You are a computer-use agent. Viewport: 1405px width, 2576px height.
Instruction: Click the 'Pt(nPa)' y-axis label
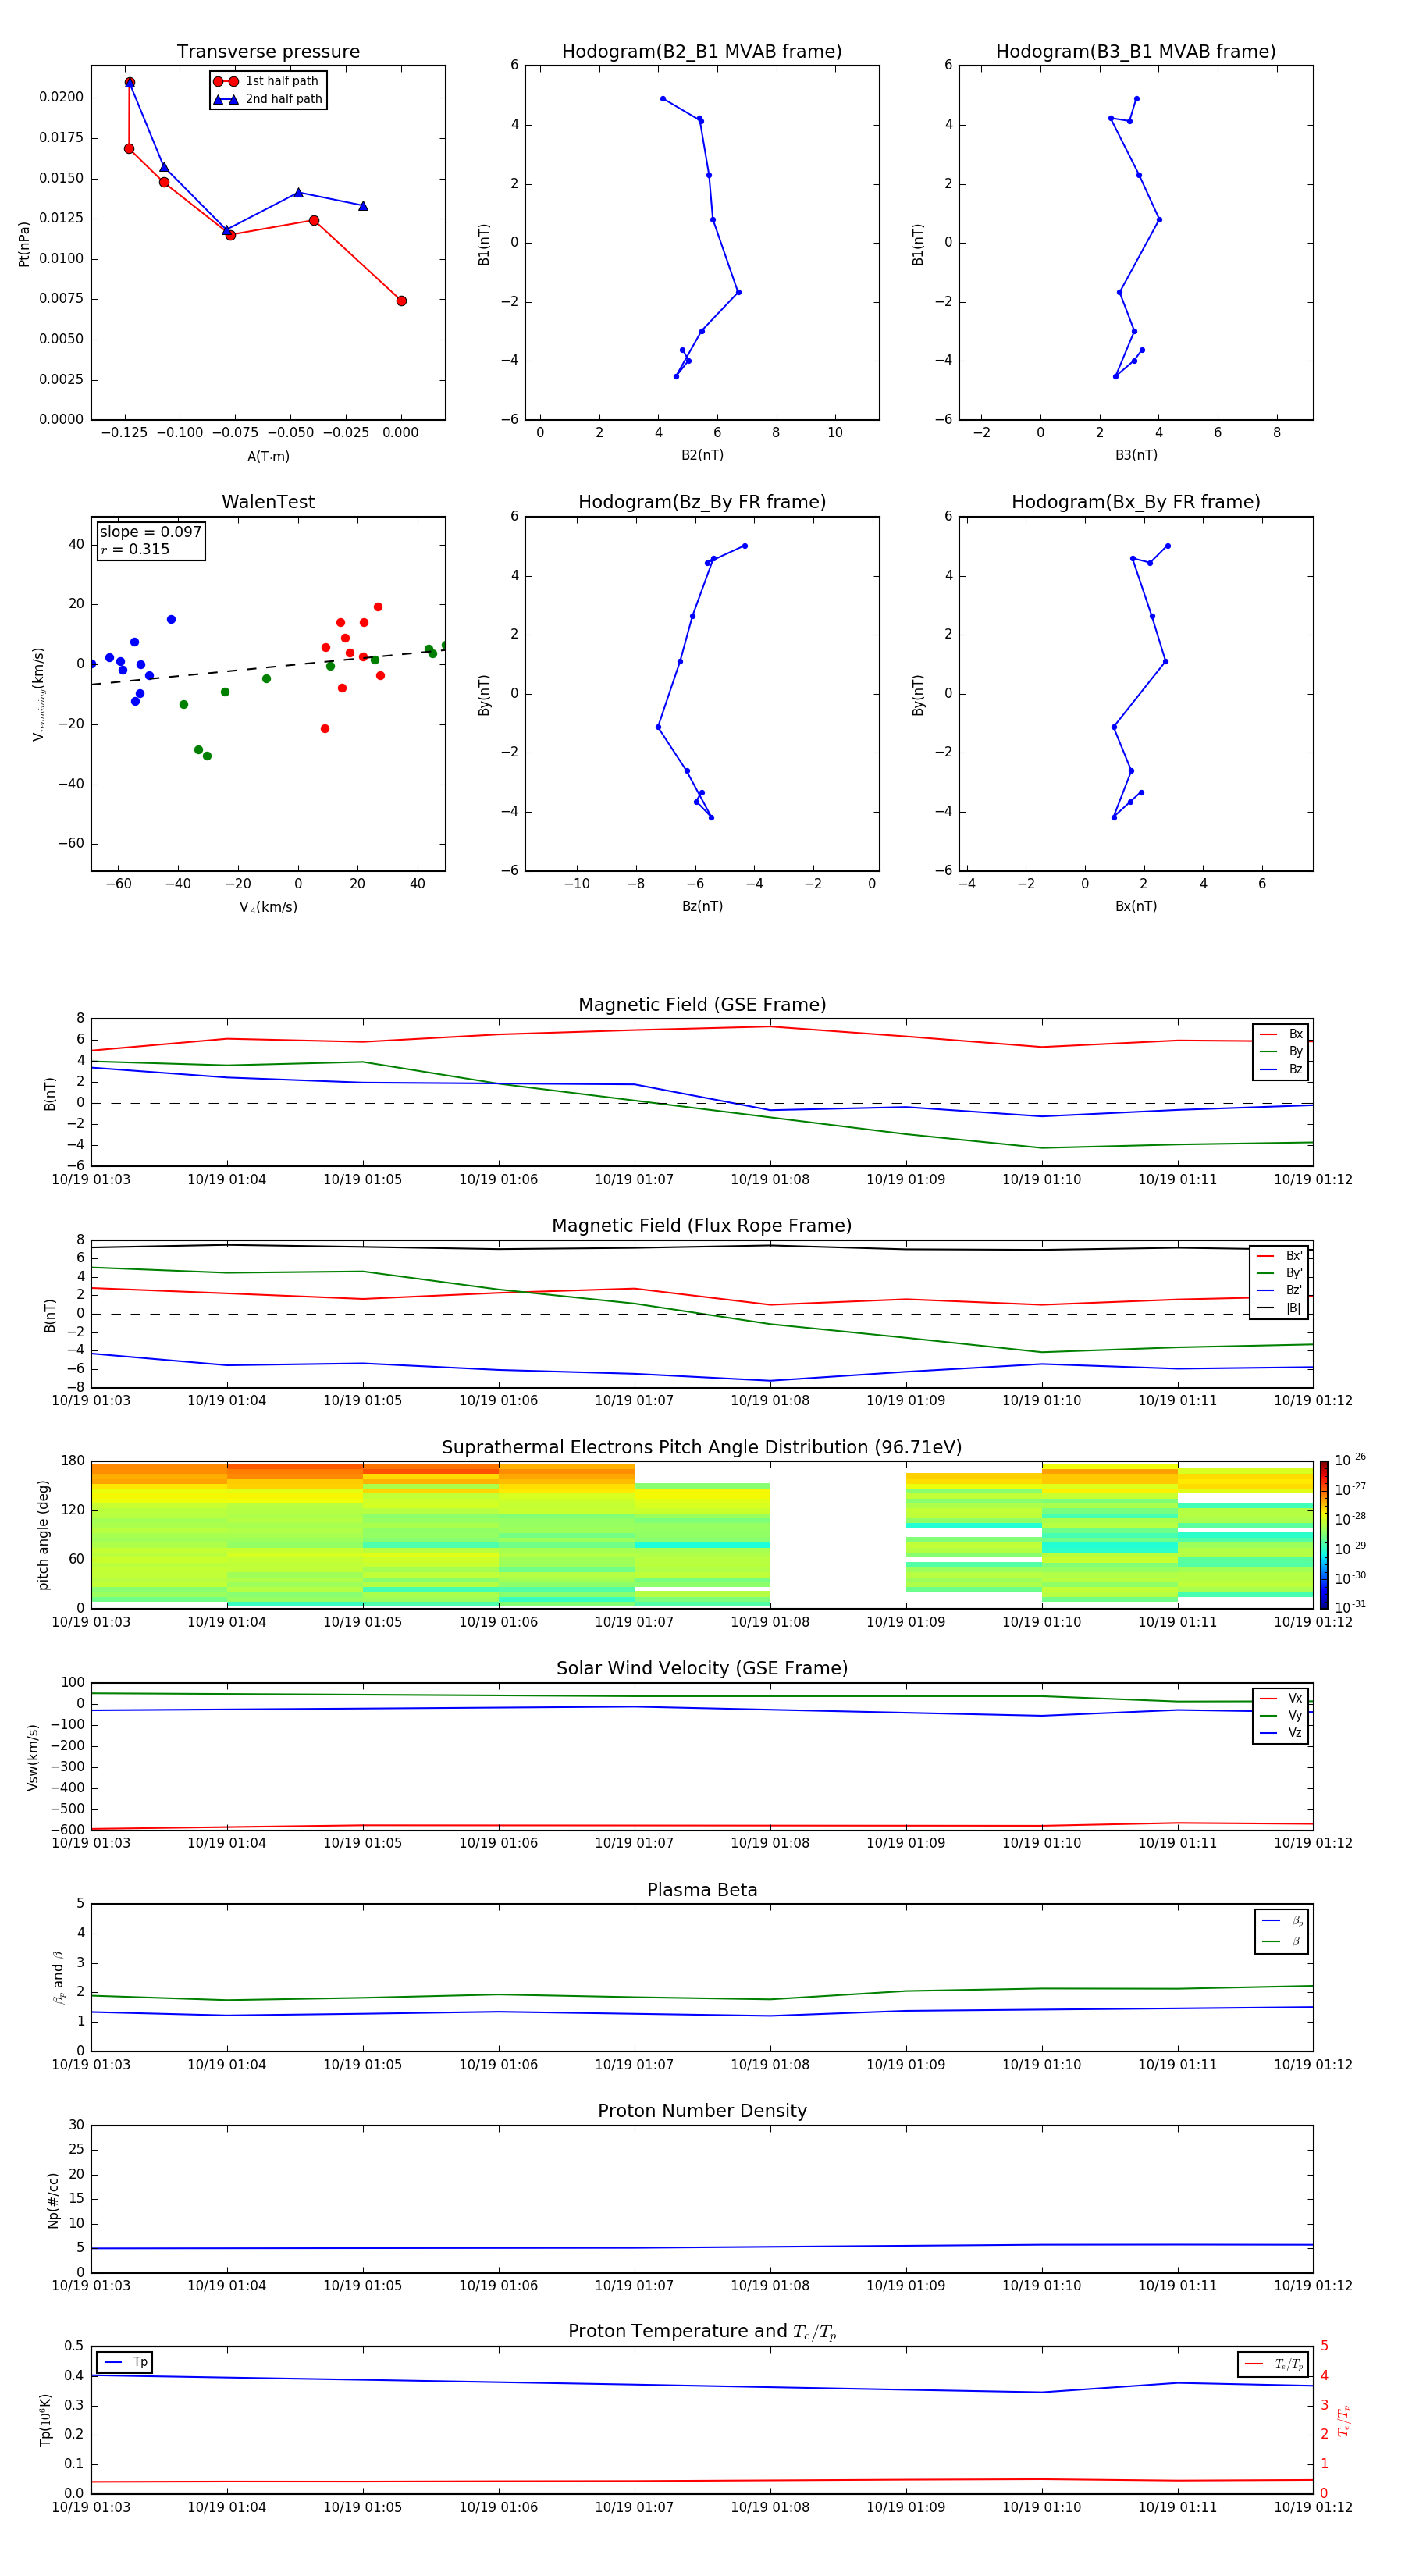(x=24, y=244)
